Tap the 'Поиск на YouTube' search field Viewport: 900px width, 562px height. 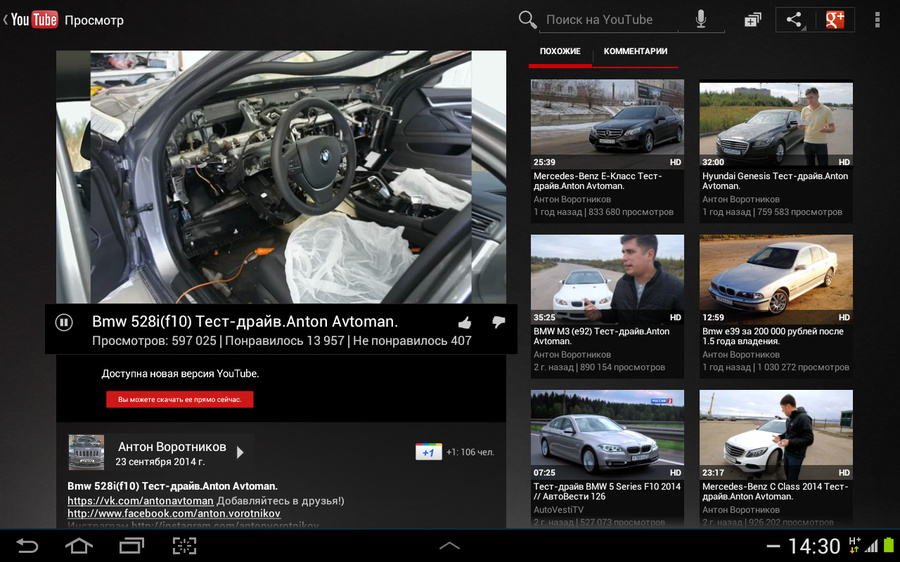[x=609, y=20]
